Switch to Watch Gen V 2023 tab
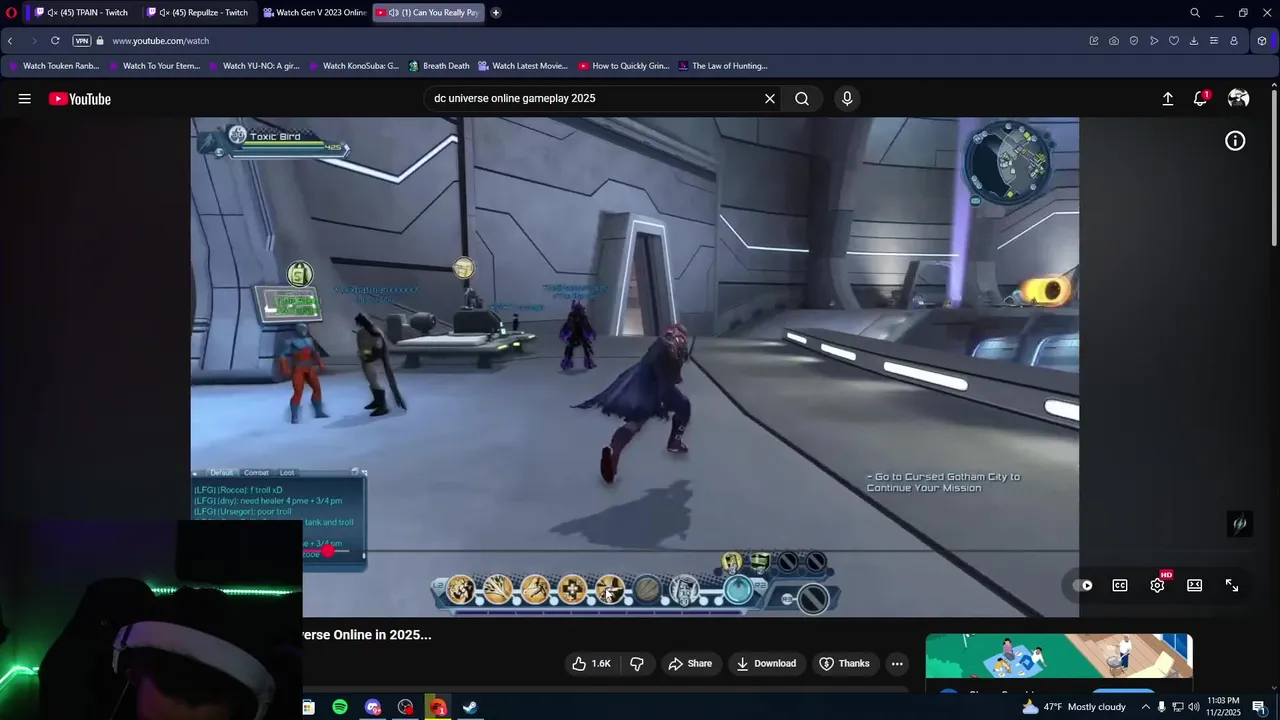Viewport: 1280px width, 720px height. (315, 13)
